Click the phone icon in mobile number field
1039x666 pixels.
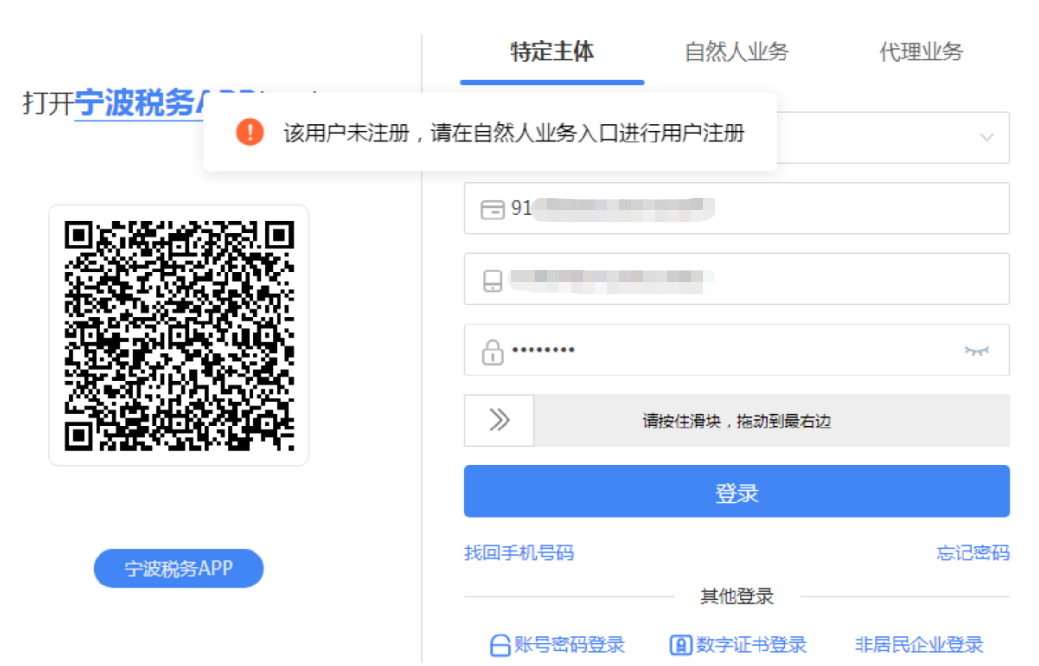[492, 281]
